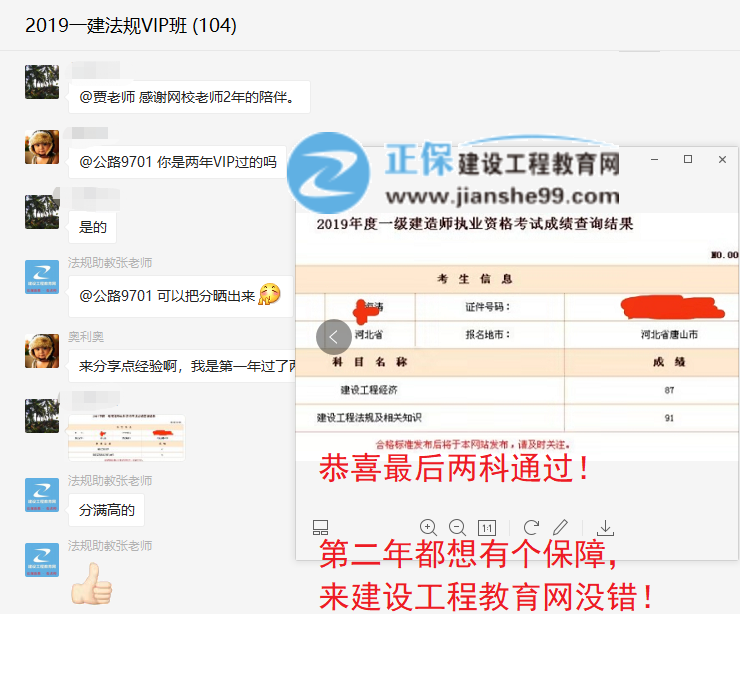Click the 是的 reply bubble
Viewport: 740px width, 681px height.
coord(93,227)
